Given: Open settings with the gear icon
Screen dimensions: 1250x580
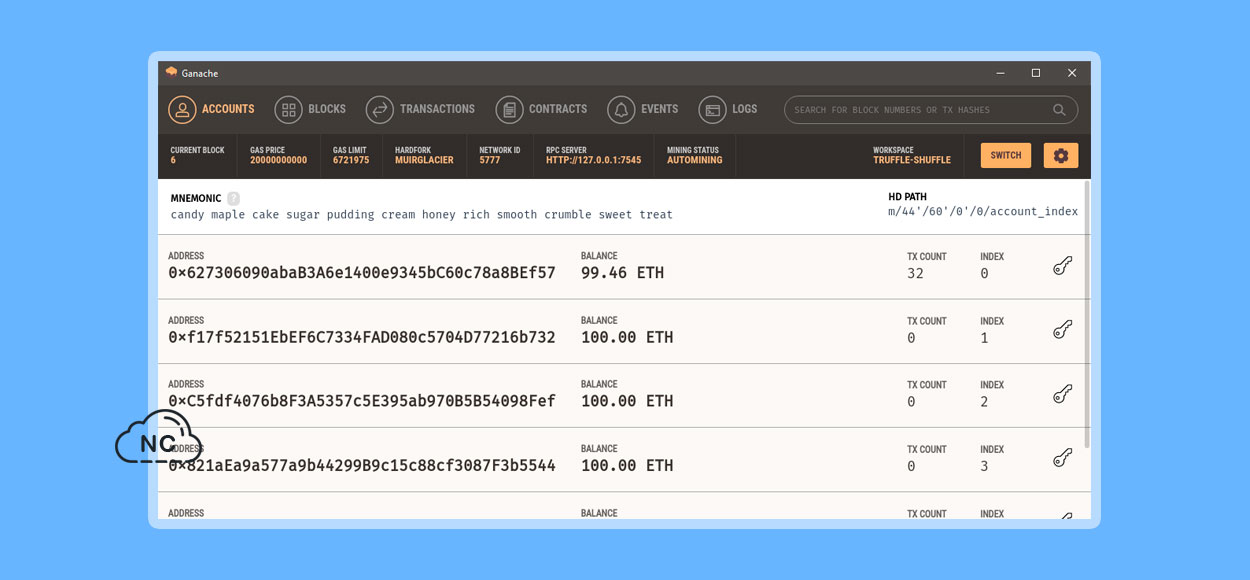Looking at the screenshot, I should tap(1061, 155).
